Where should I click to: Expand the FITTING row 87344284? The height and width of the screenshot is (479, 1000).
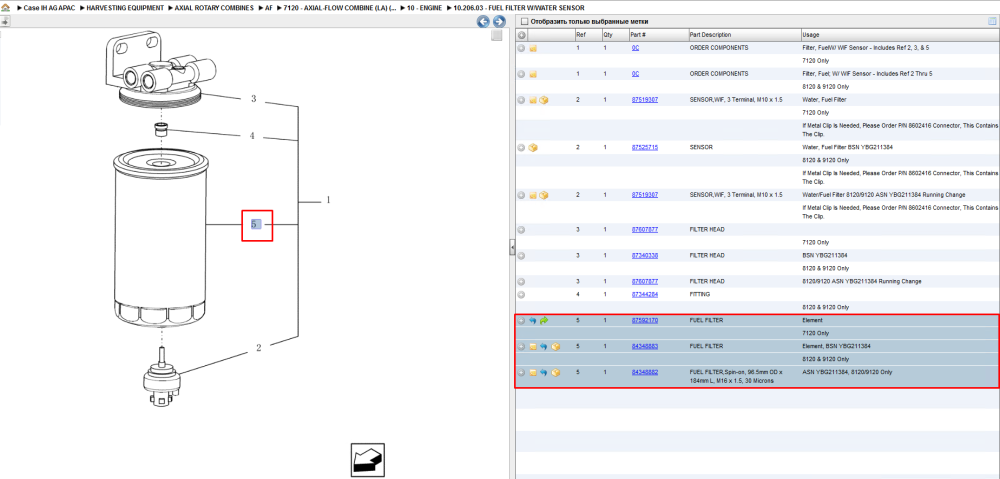tap(521, 295)
